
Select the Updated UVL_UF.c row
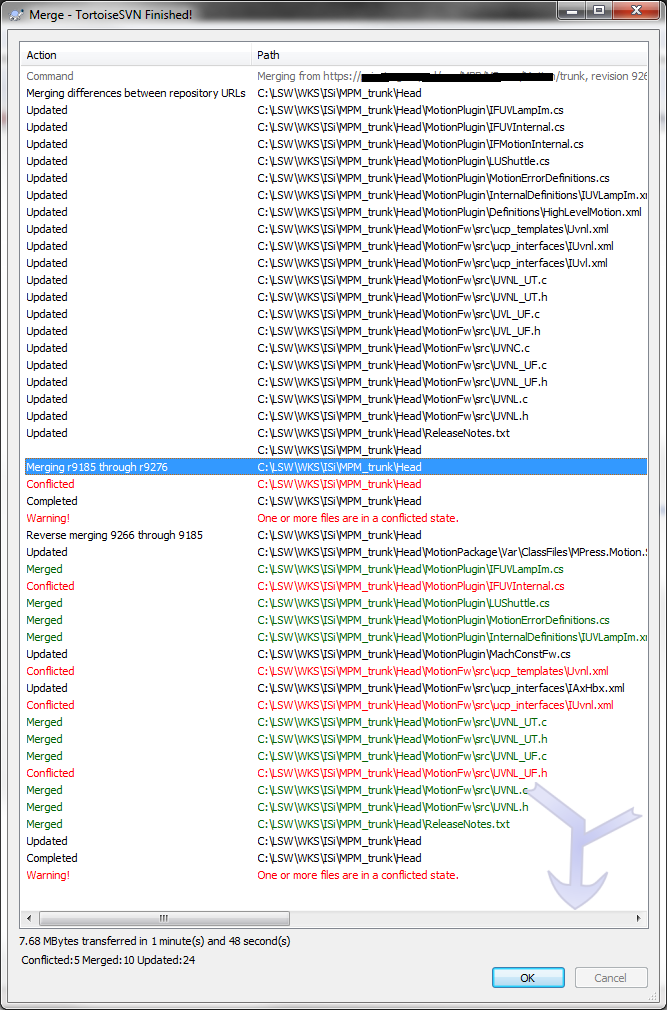(334, 314)
